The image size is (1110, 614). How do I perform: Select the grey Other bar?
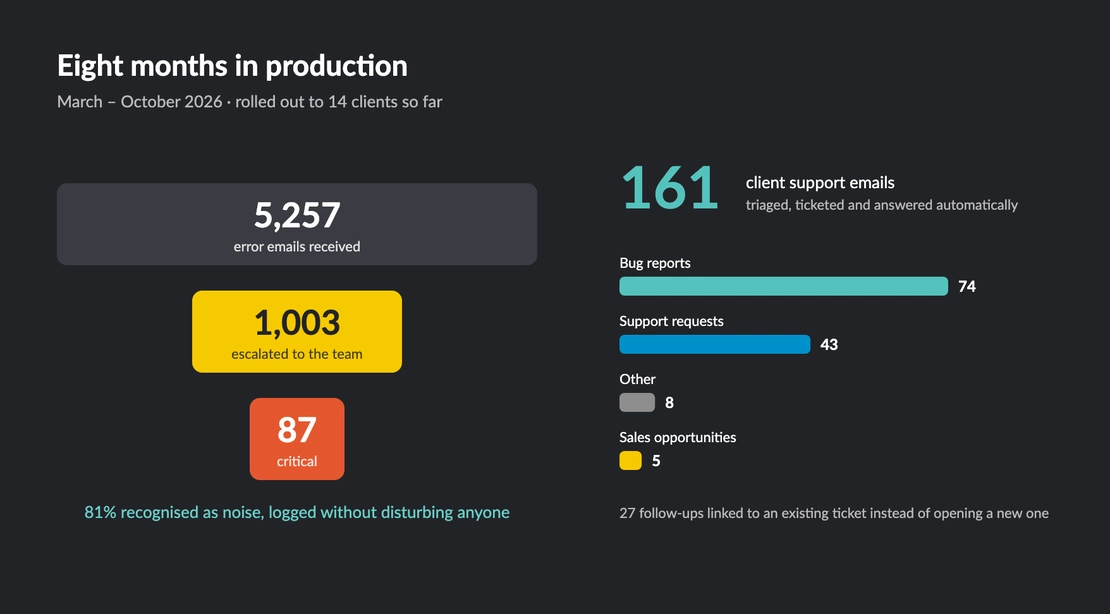click(x=637, y=402)
